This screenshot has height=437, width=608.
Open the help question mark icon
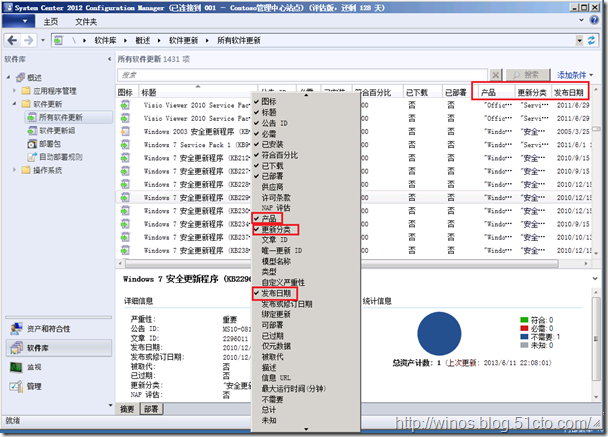tap(594, 20)
